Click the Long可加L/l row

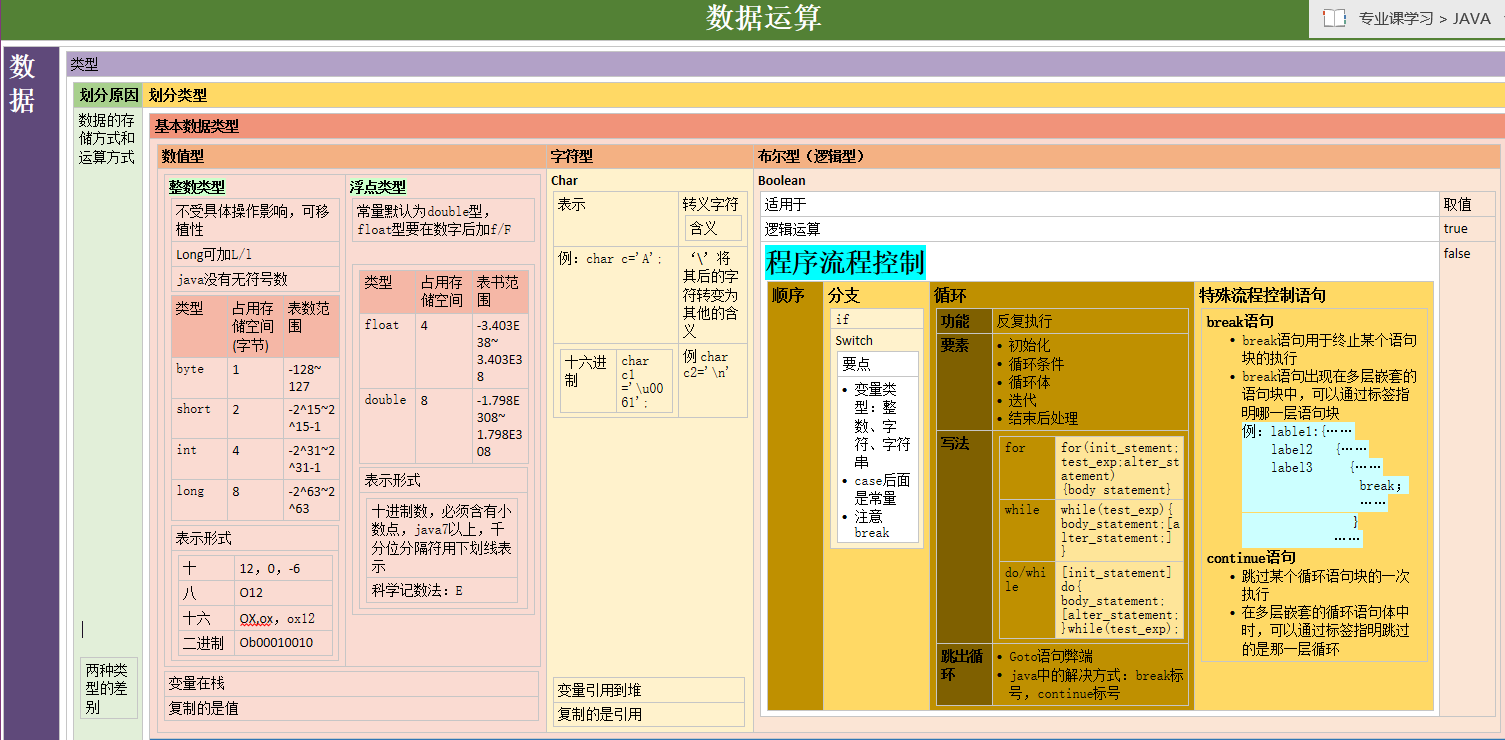pyautogui.click(x=255, y=254)
